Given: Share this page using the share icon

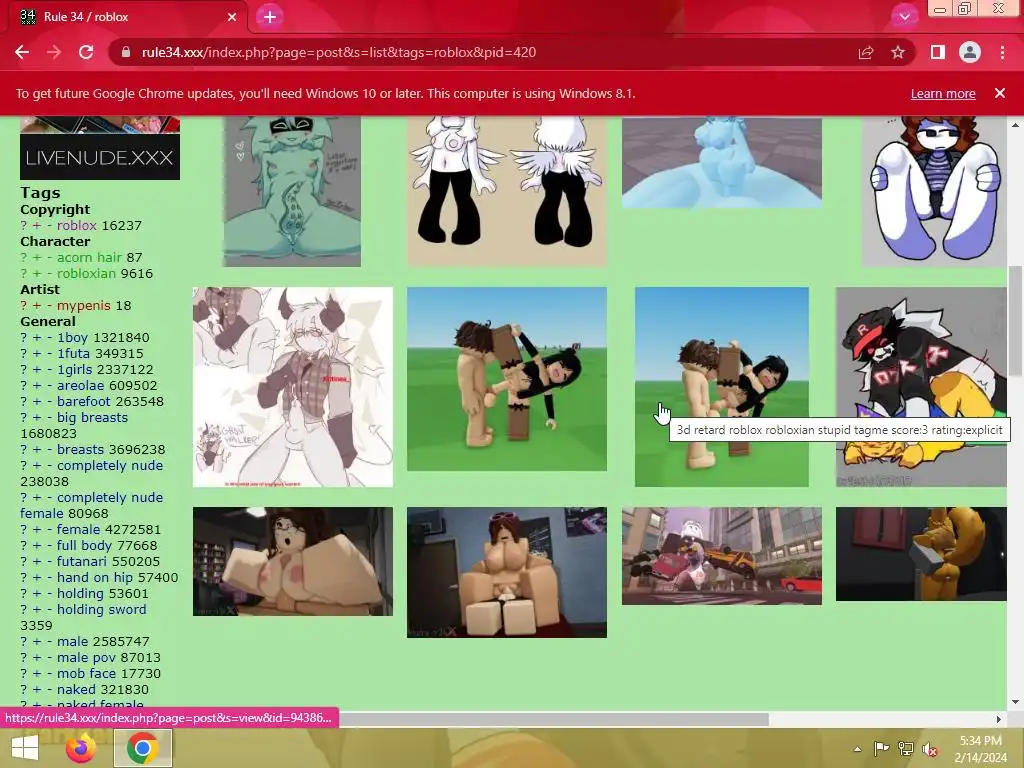Looking at the screenshot, I should 866,52.
